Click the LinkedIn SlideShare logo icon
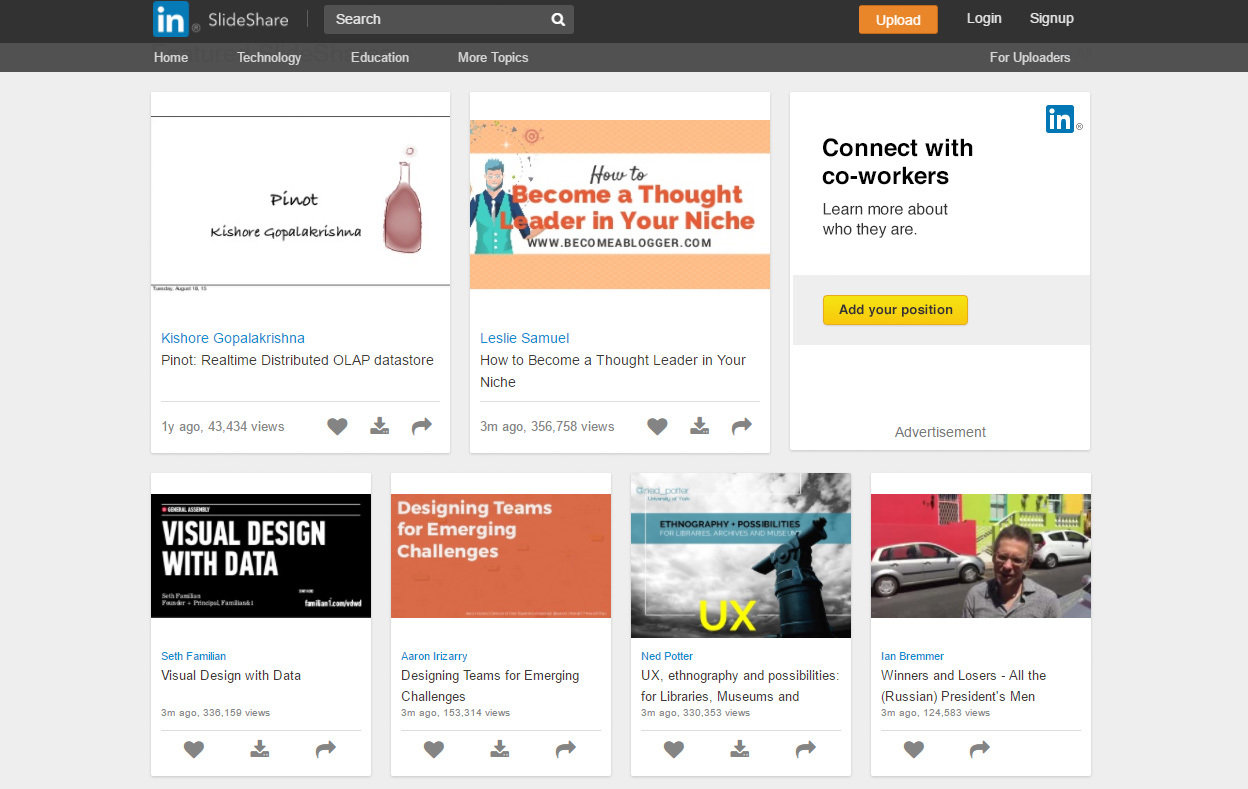This screenshot has height=789, width=1248. pos(171,19)
